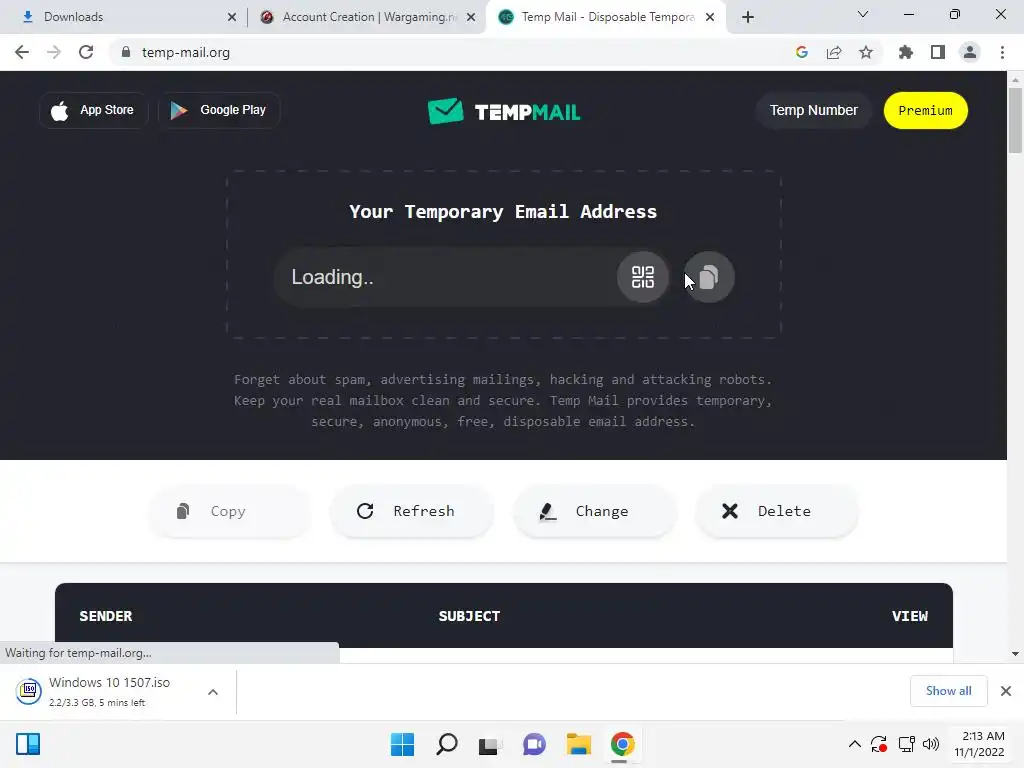View site information via the lock icon
This screenshot has height=768, width=1024.
[126, 52]
